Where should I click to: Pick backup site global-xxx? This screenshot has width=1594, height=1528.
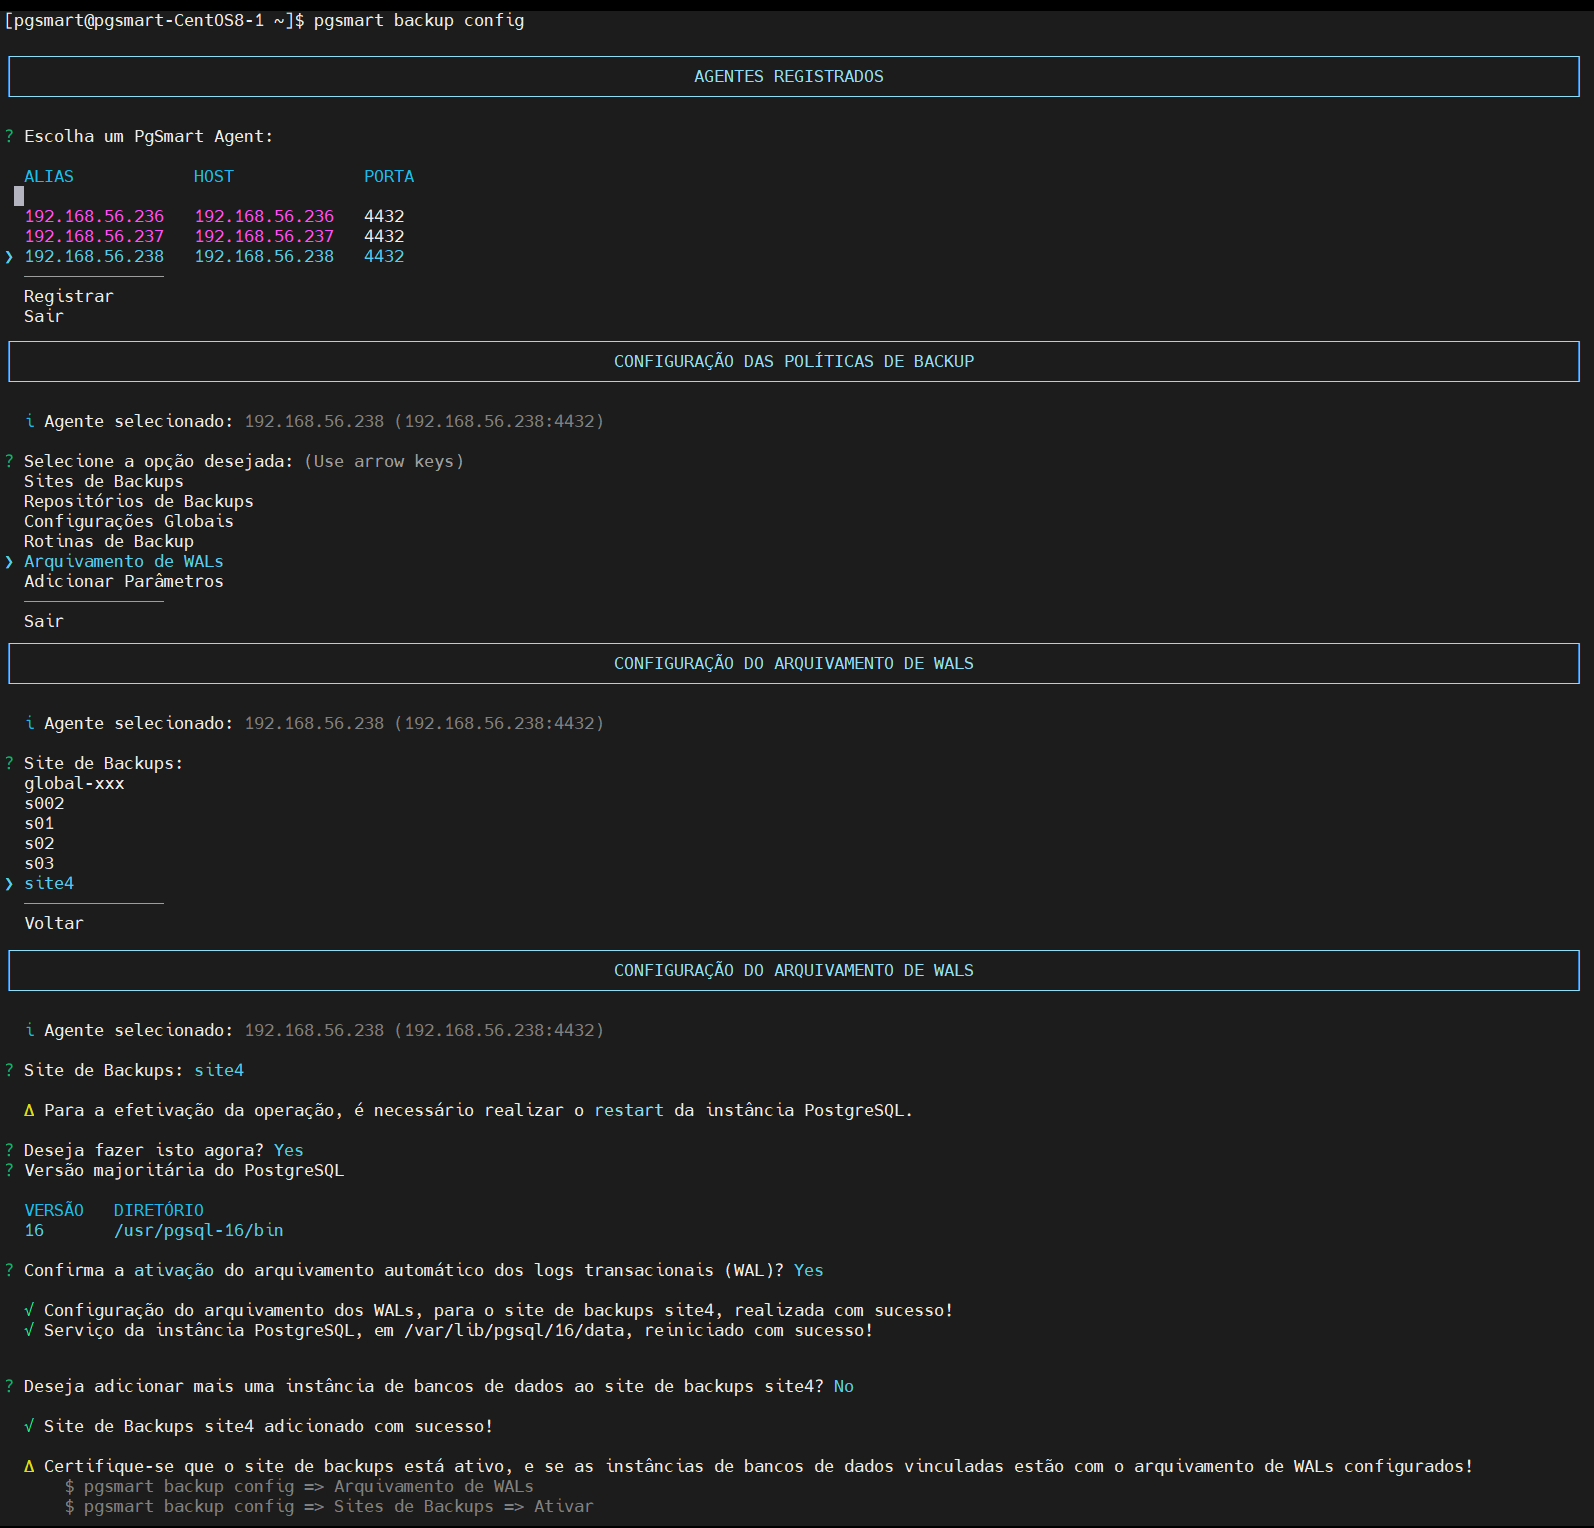pyautogui.click(x=74, y=783)
